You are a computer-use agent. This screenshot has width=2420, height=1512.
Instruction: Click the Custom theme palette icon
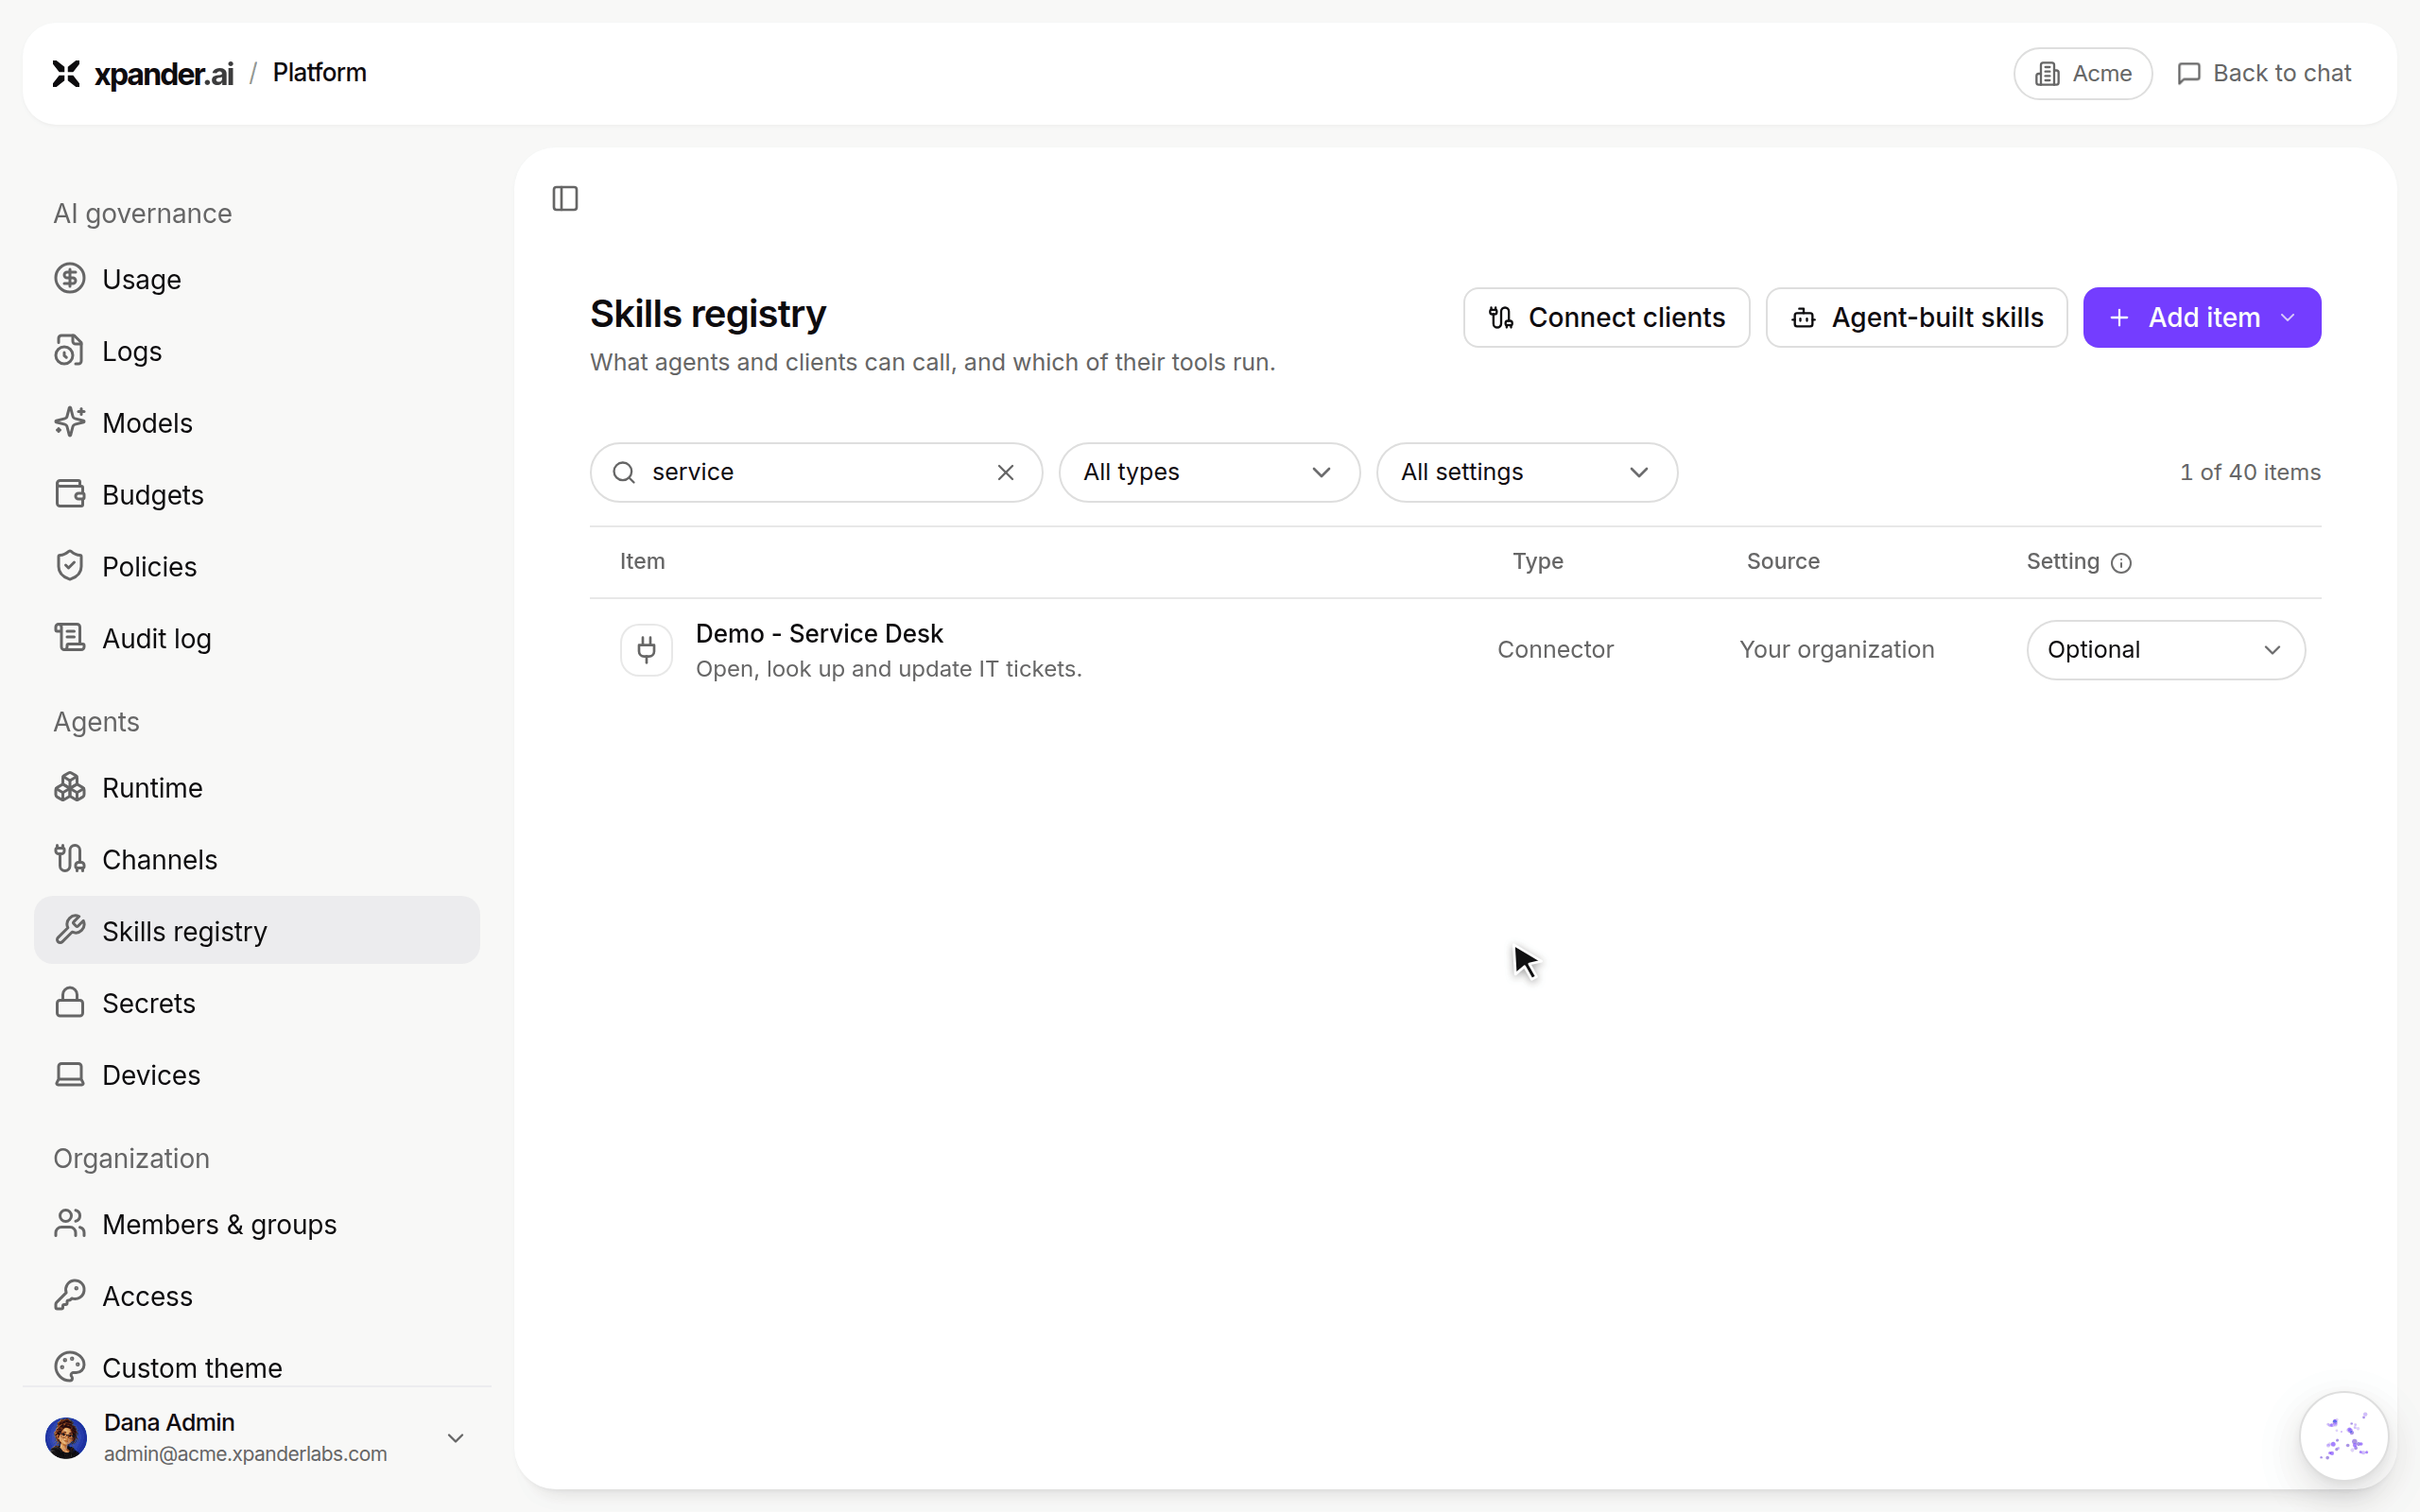[x=69, y=1367]
